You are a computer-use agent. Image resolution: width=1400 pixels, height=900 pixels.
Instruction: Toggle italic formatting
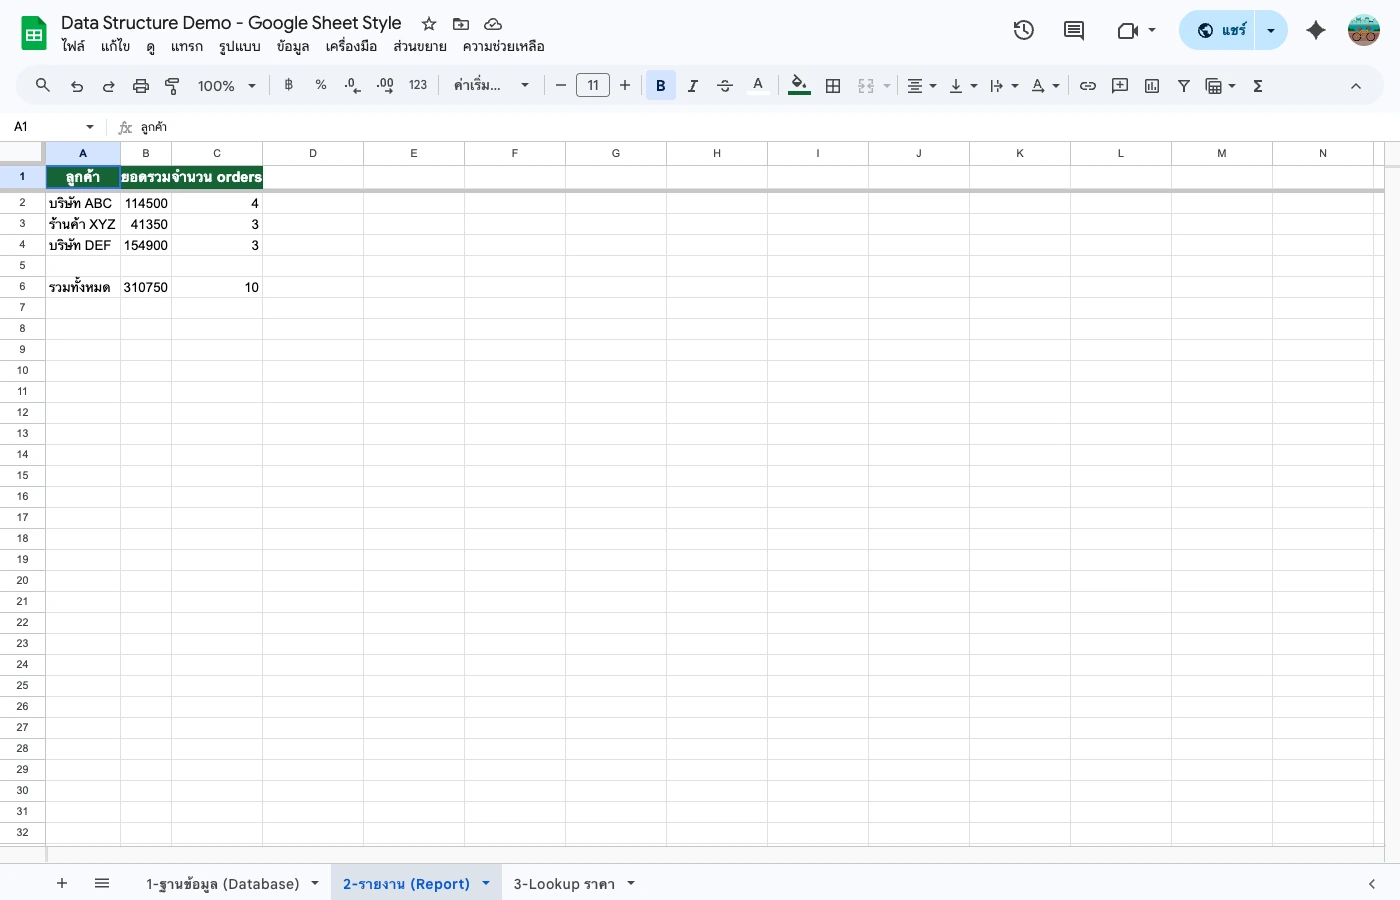coord(692,85)
